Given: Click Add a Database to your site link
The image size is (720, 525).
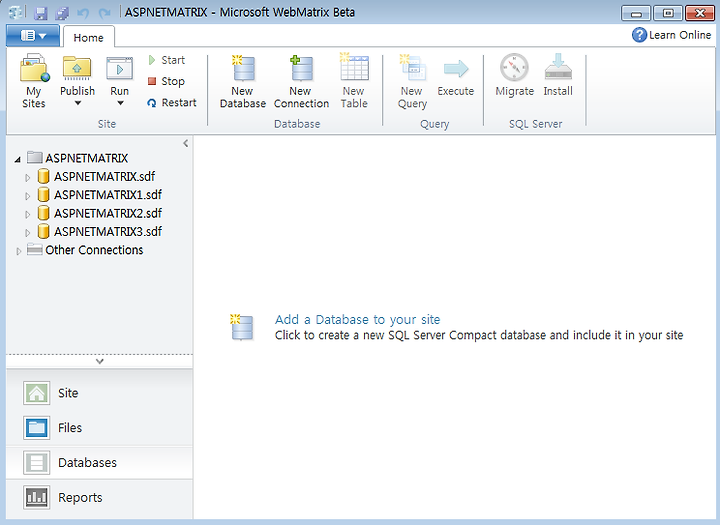Looking at the screenshot, I should 357,319.
